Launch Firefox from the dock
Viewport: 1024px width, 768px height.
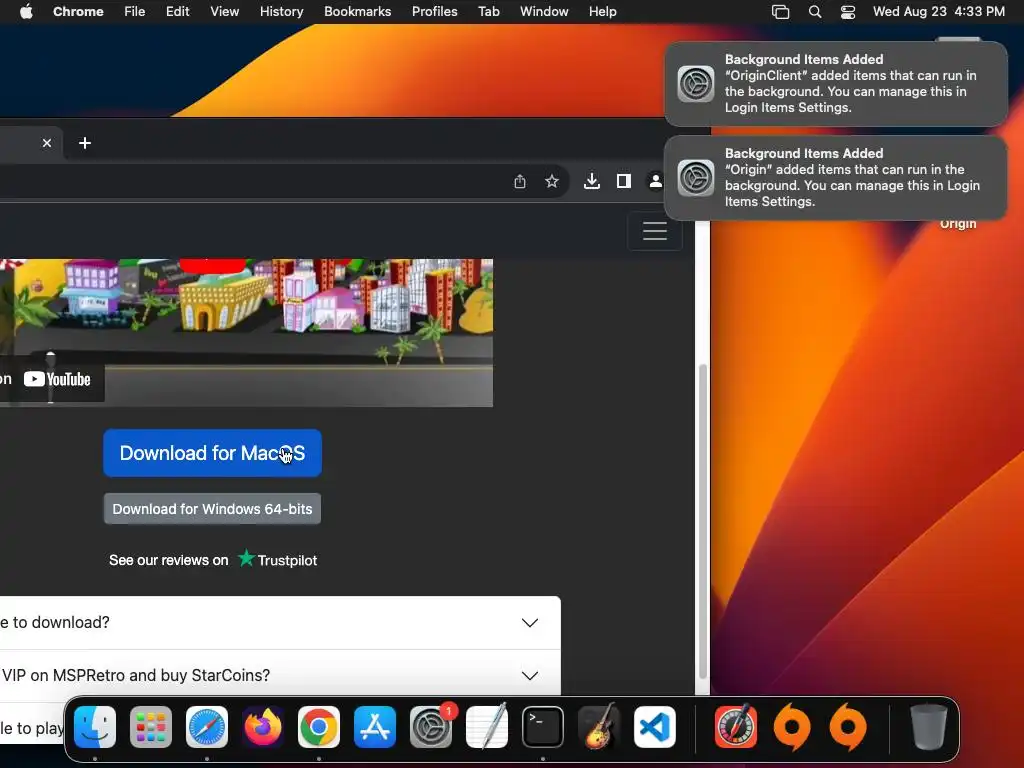[263, 727]
